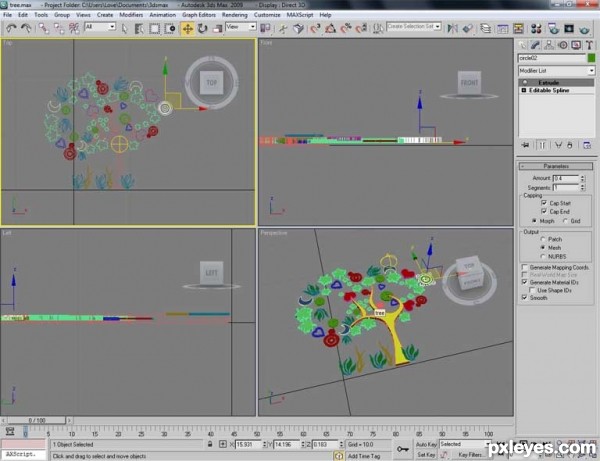Click the Auto Key button
Viewport: 600px width, 461px height.
pos(426,444)
